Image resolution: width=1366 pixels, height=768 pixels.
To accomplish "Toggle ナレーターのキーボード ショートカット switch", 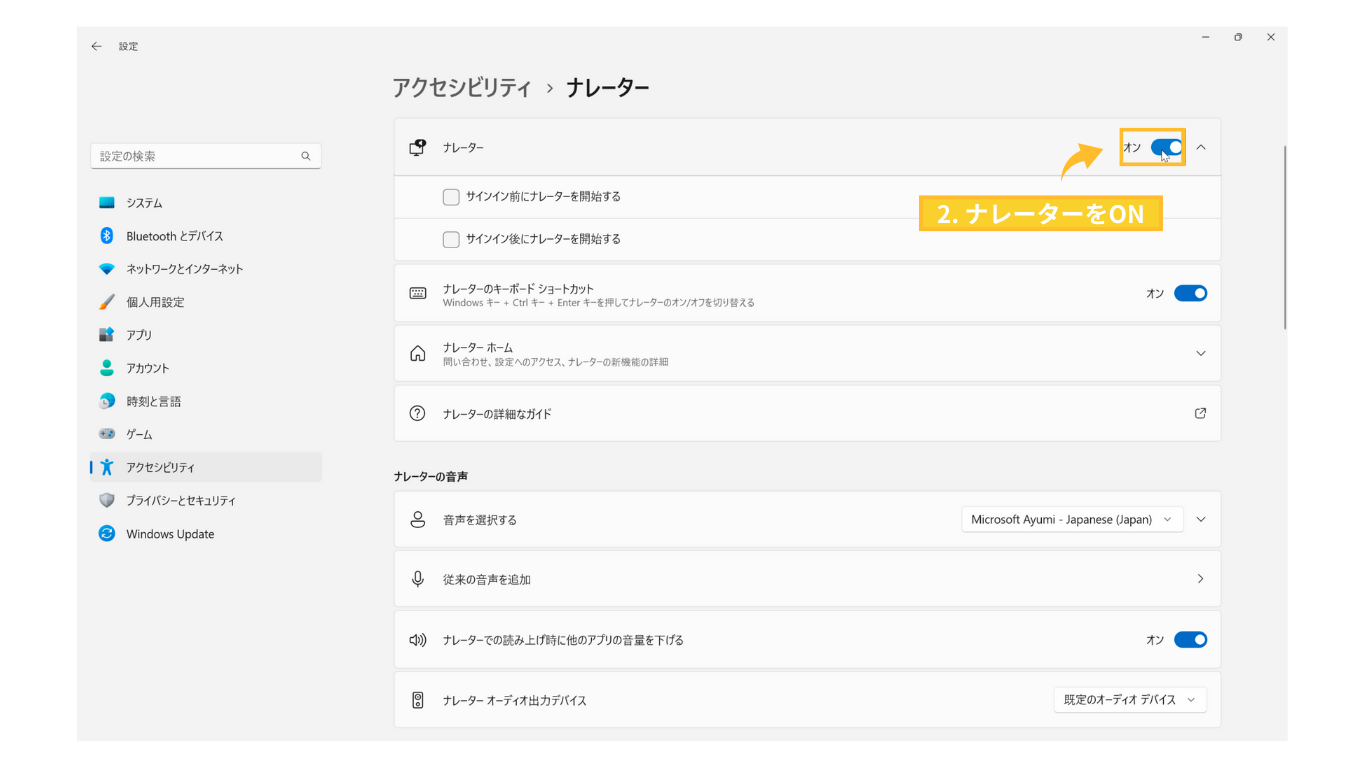I will [1190, 293].
